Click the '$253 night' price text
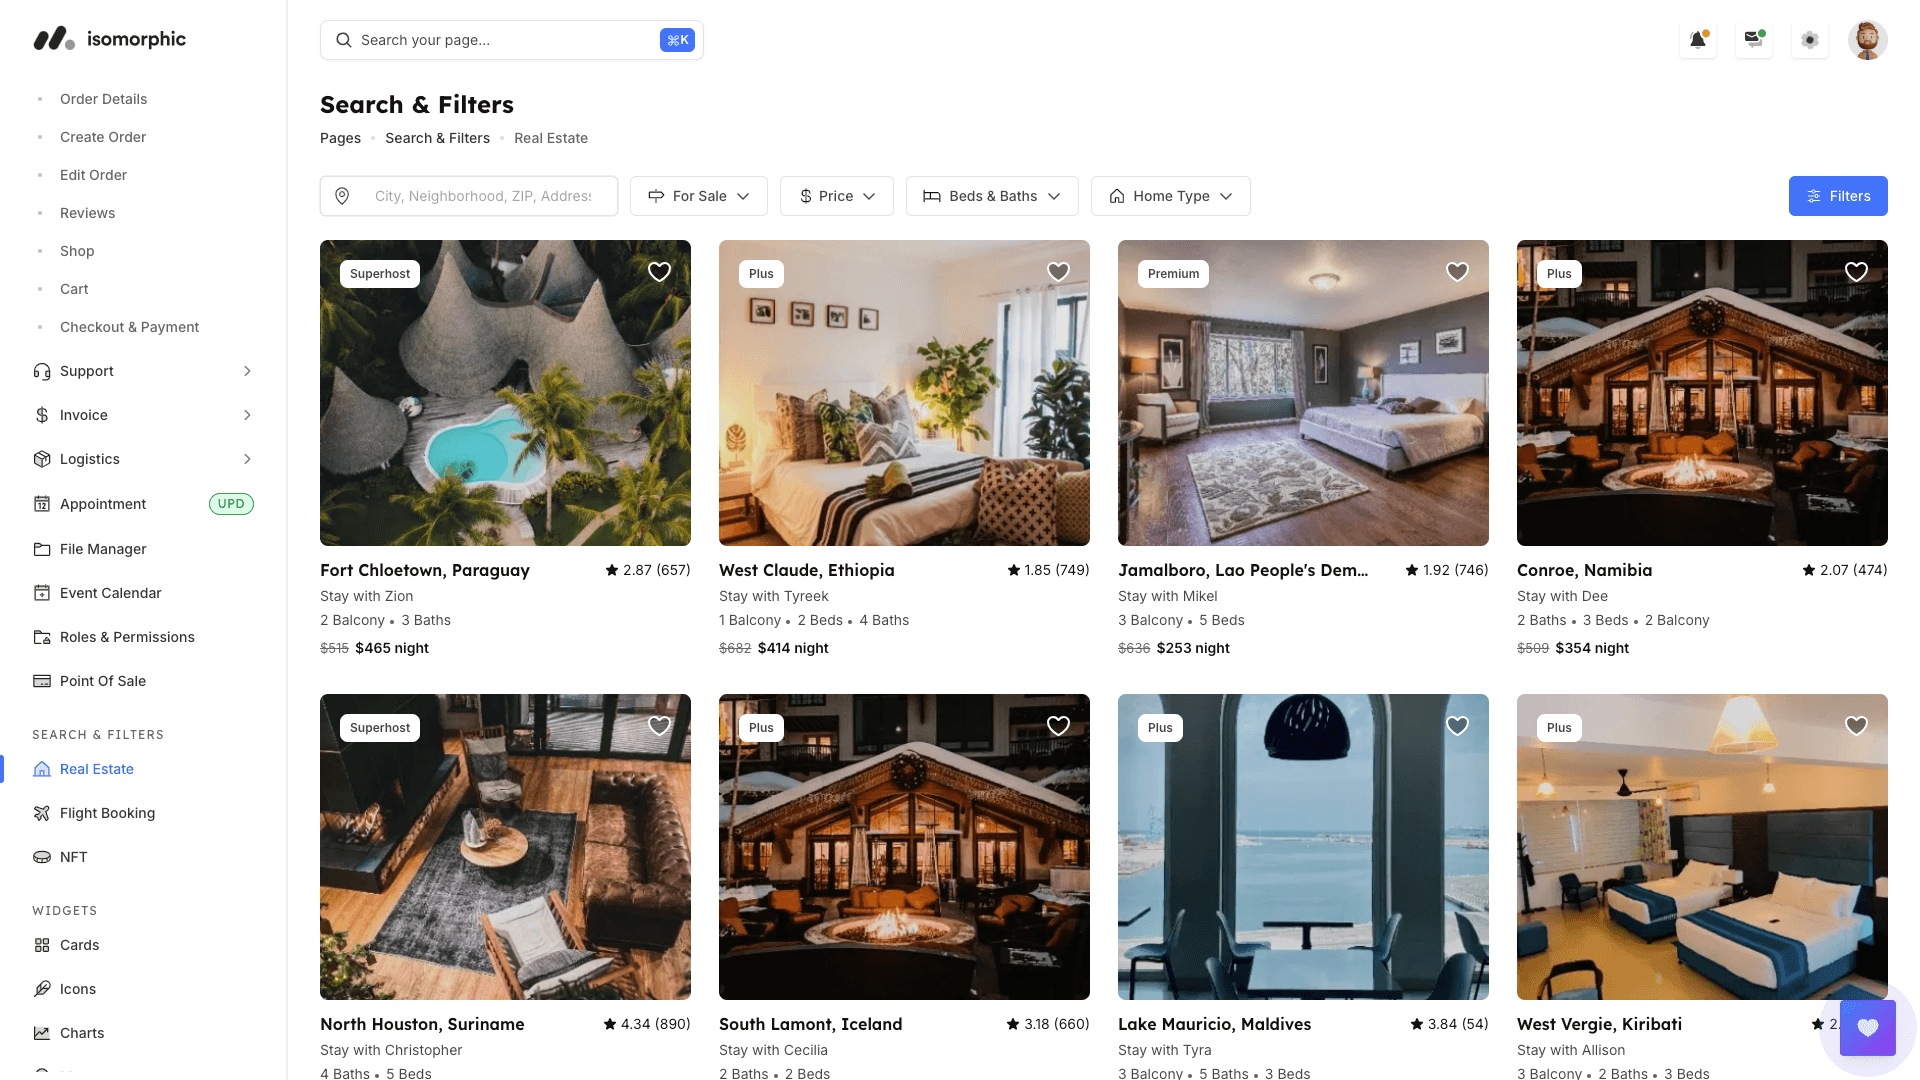Image resolution: width=1920 pixels, height=1080 pixels. point(1193,648)
